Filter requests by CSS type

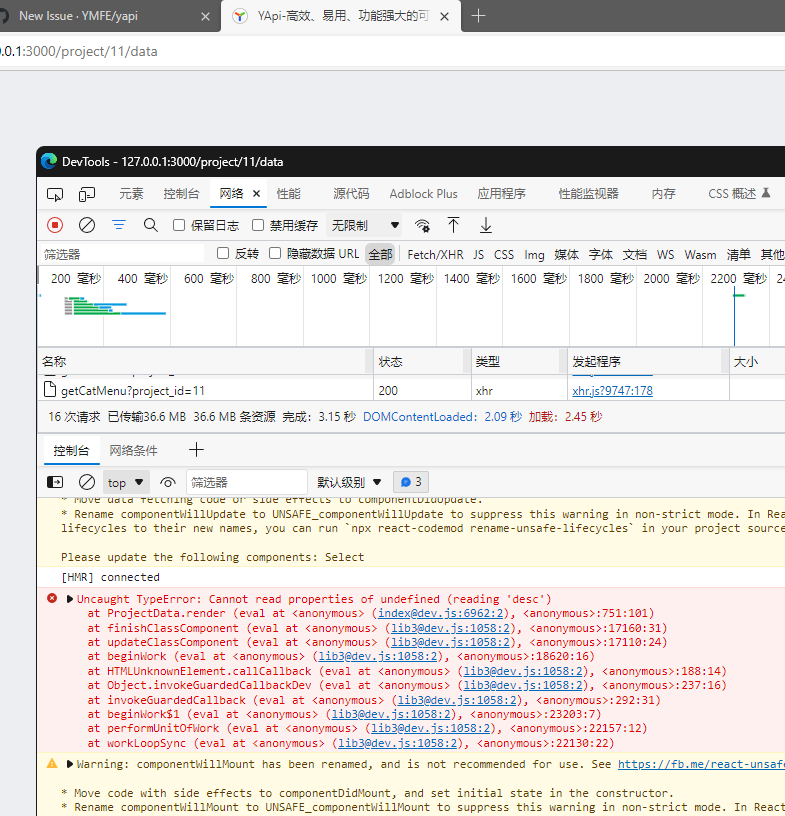(504, 254)
